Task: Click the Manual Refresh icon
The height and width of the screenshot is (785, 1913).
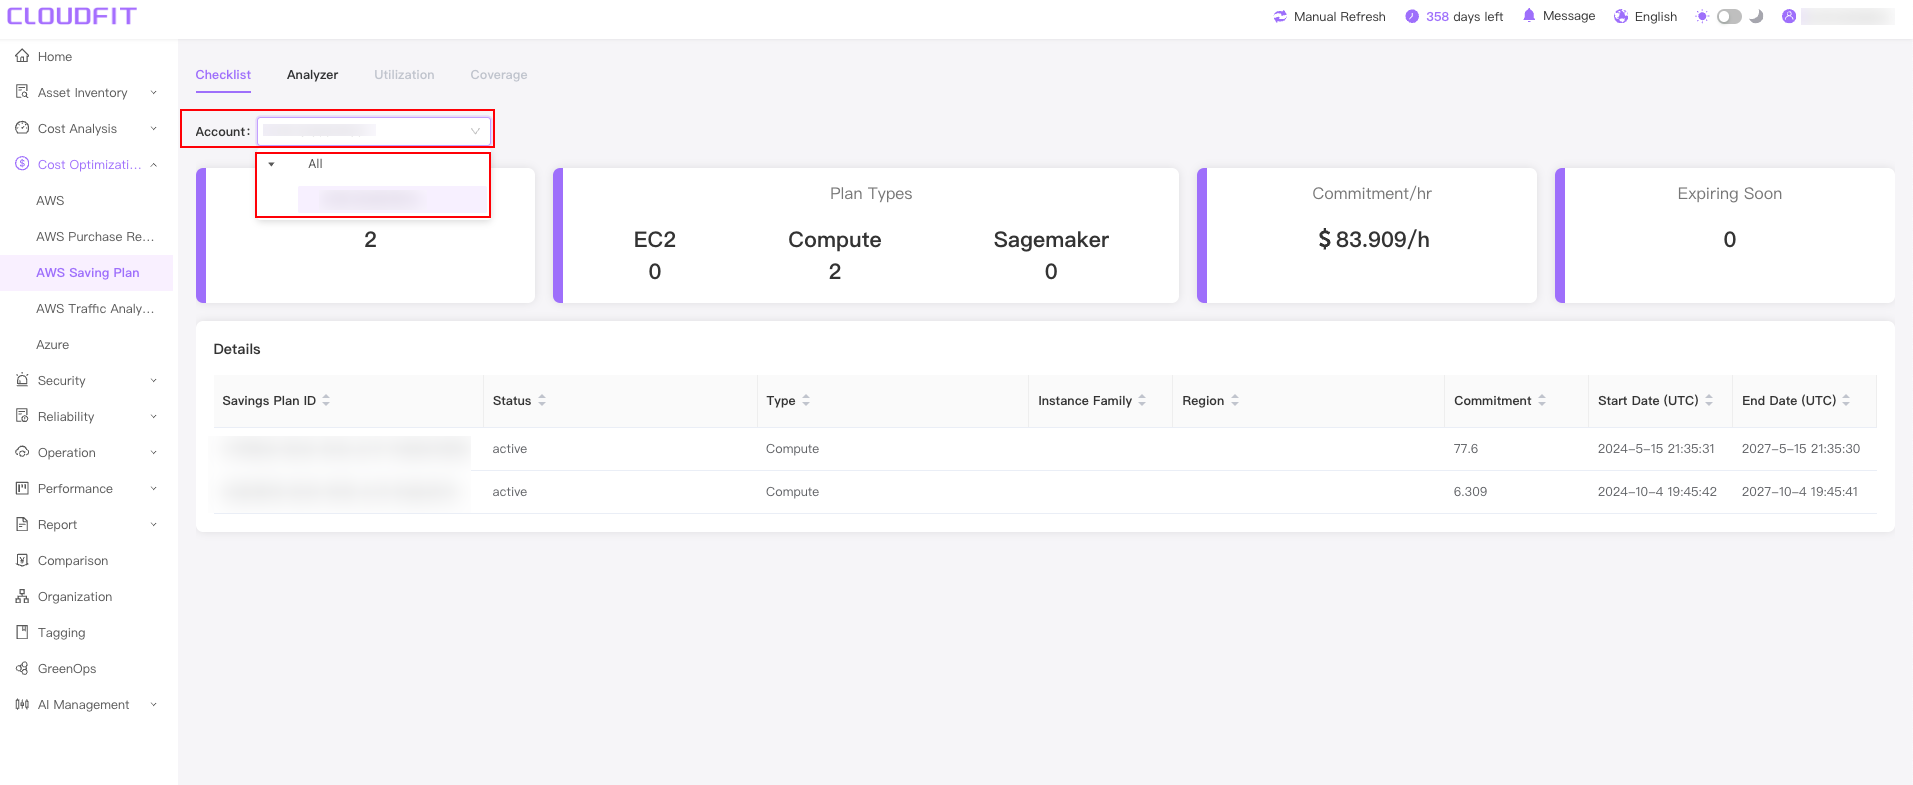Action: (x=1280, y=16)
